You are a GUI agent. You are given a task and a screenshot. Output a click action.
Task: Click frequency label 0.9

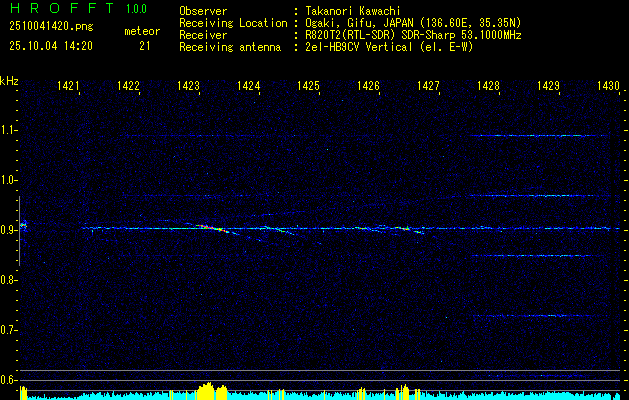tap(9, 230)
